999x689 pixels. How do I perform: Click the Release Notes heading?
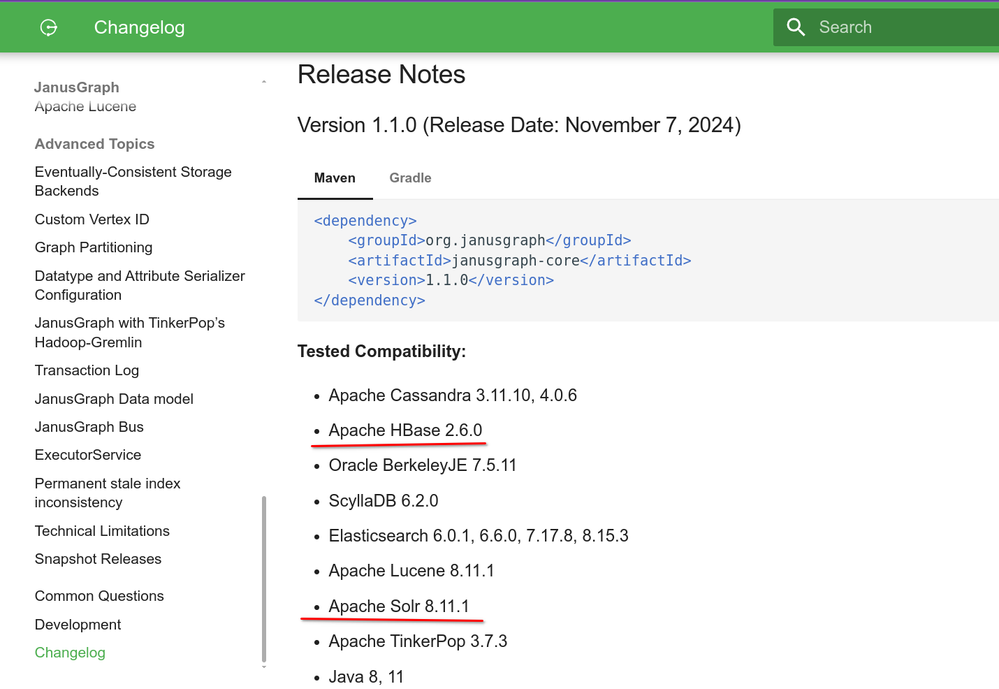pyautogui.click(x=381, y=75)
